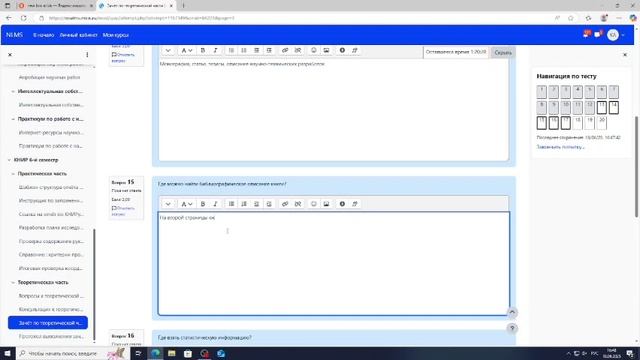This screenshot has height=360, width=640.
Task: Collapse the 'КНИР 6-й семестр' section
Action: tap(9, 160)
